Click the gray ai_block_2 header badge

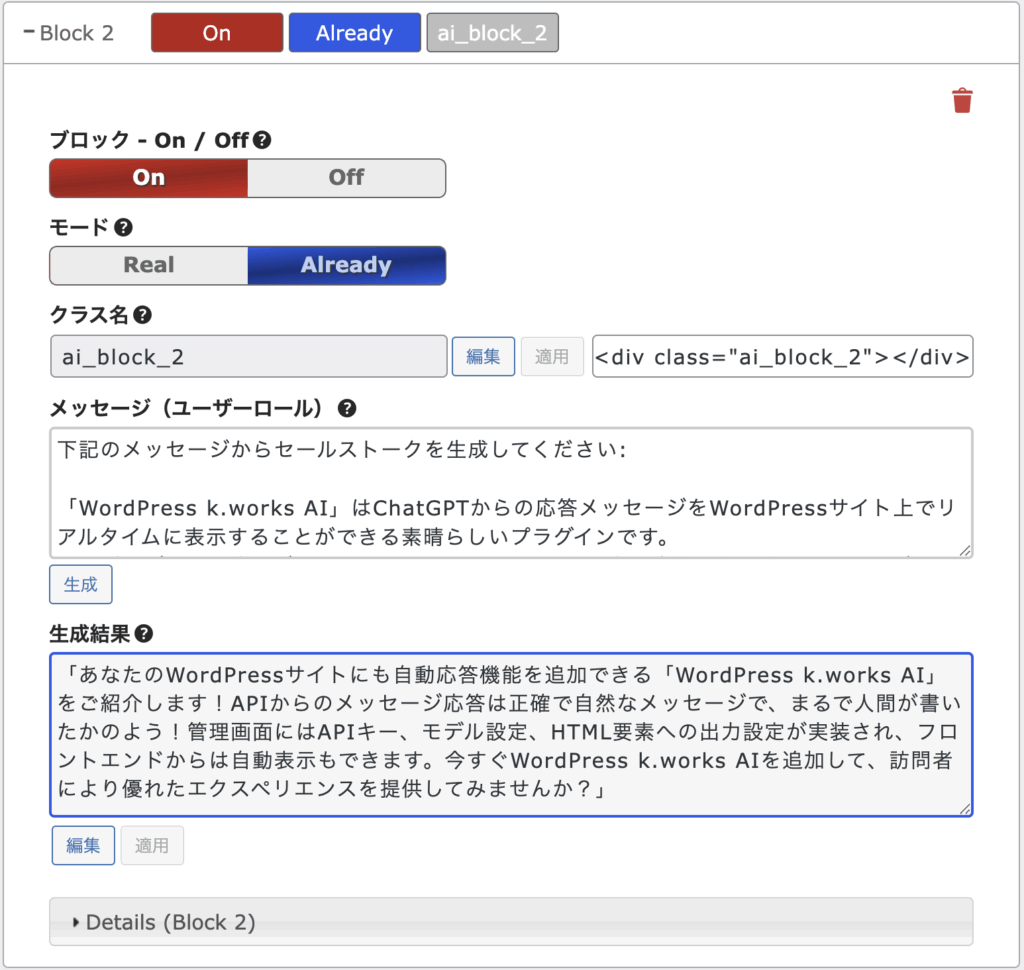pos(492,33)
